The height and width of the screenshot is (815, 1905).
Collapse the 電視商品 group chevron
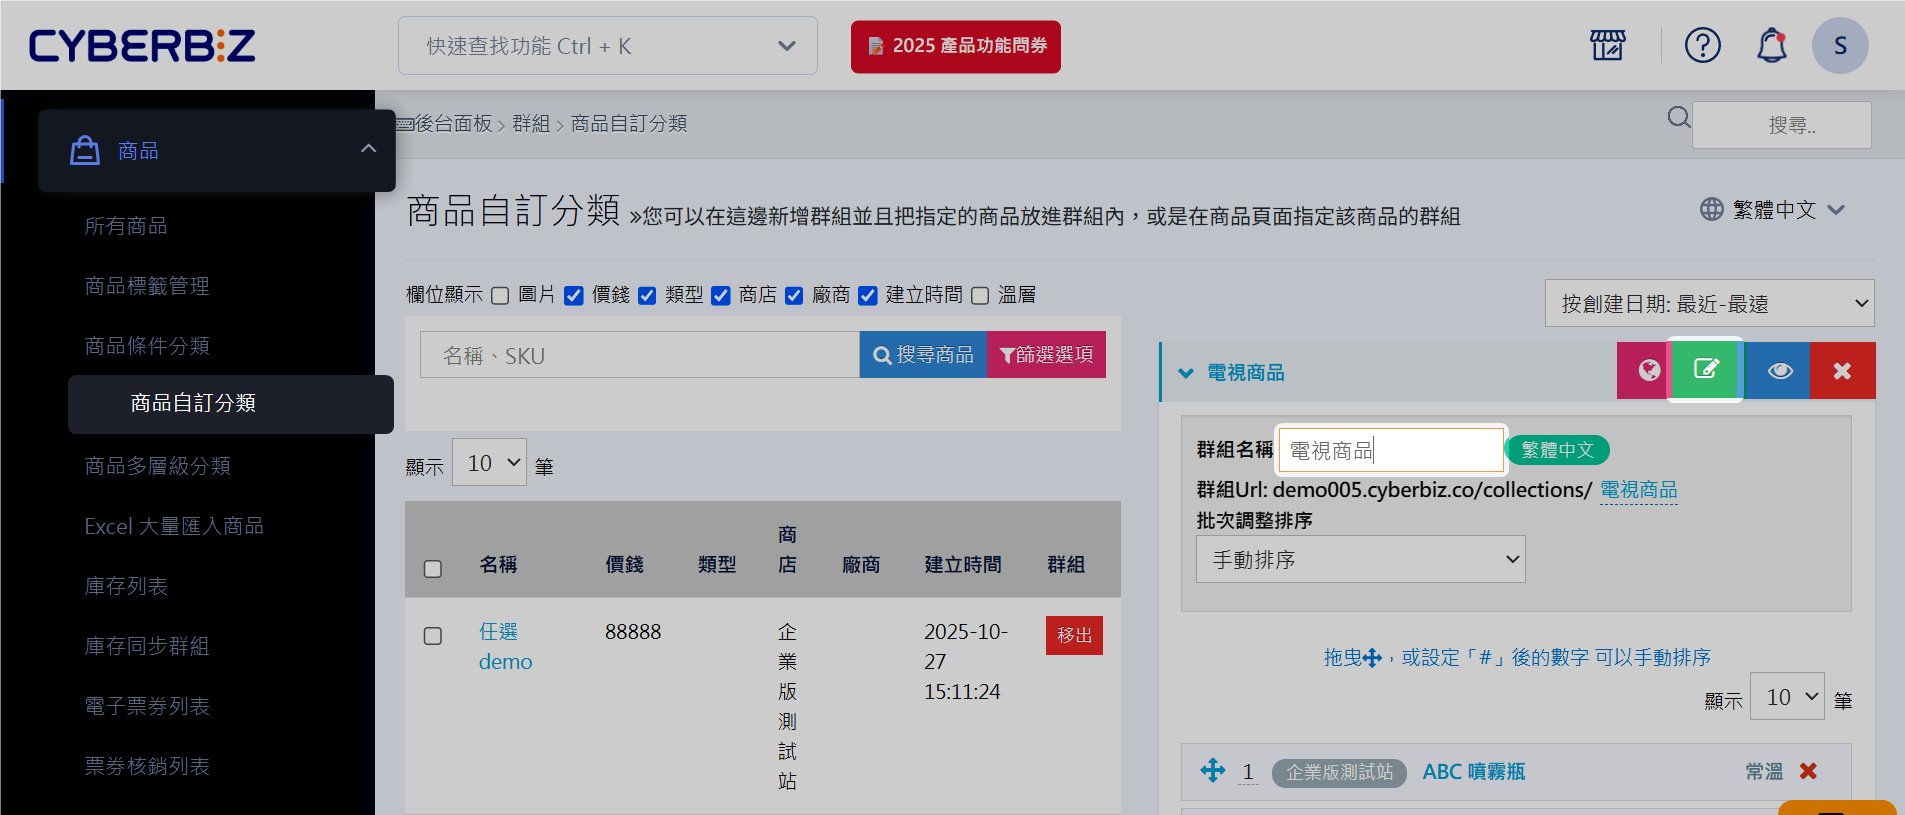pos(1186,373)
